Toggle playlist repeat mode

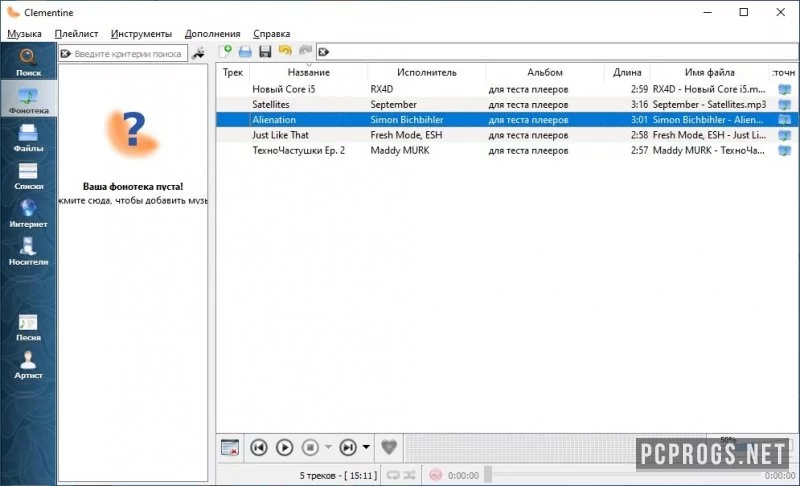click(x=393, y=475)
